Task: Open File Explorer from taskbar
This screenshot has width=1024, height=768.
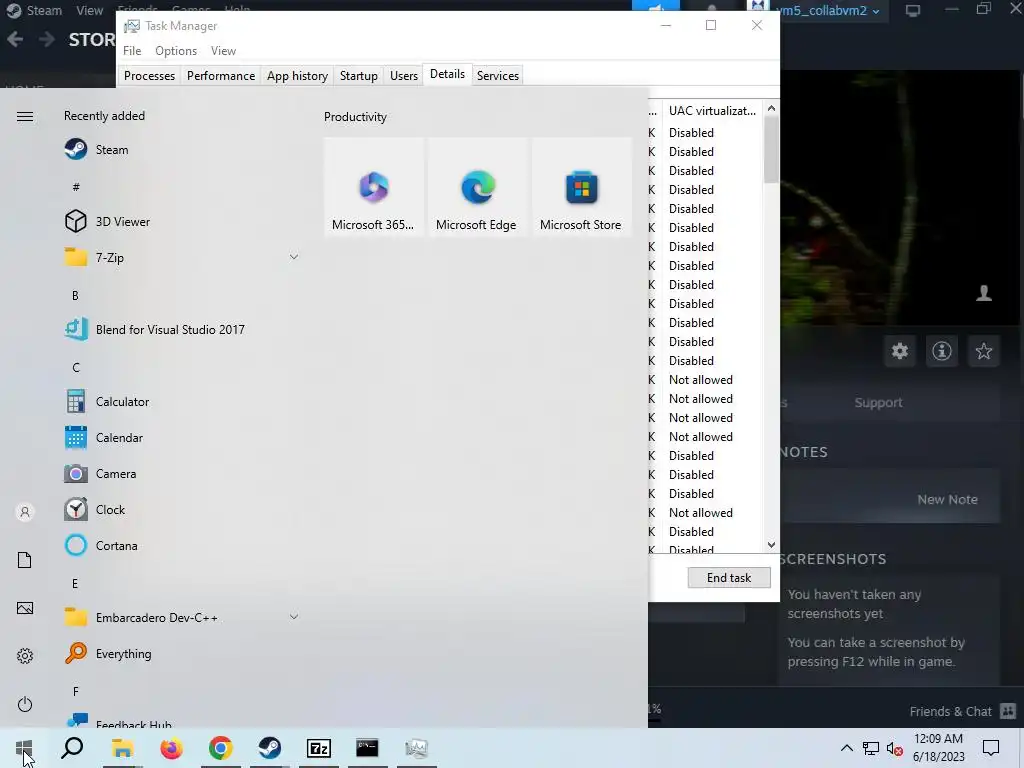Action: [x=122, y=748]
